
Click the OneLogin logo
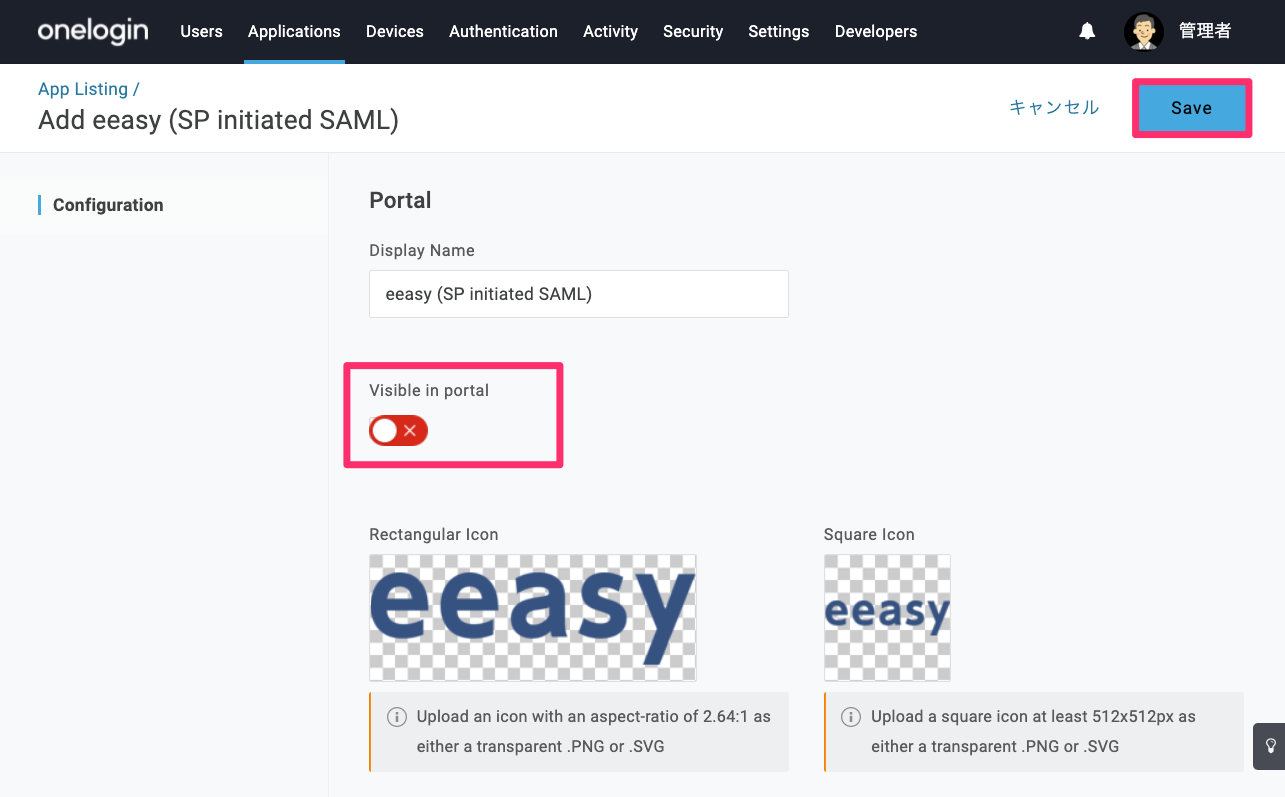pyautogui.click(x=93, y=31)
